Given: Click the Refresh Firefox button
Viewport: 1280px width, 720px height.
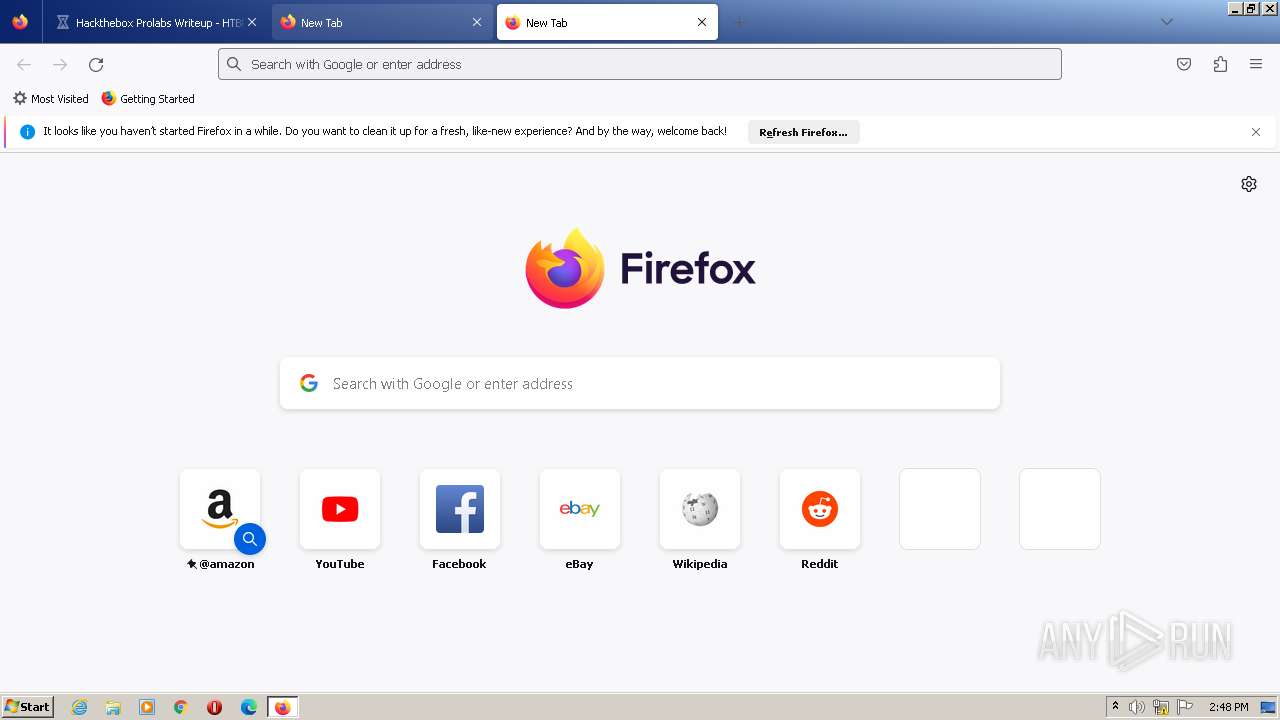Looking at the screenshot, I should (x=803, y=132).
